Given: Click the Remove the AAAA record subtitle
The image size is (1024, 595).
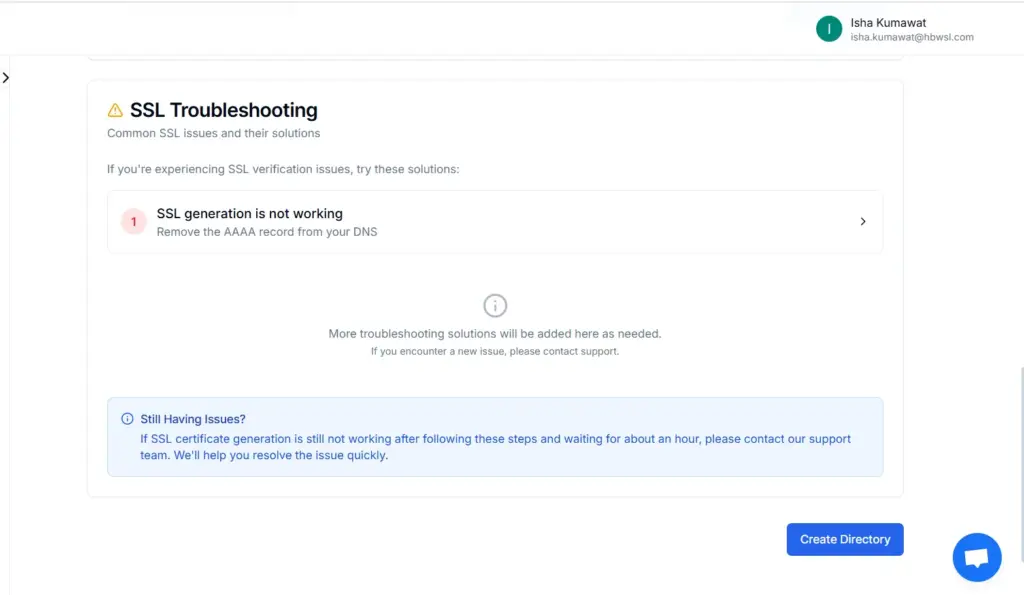Looking at the screenshot, I should point(267,231).
